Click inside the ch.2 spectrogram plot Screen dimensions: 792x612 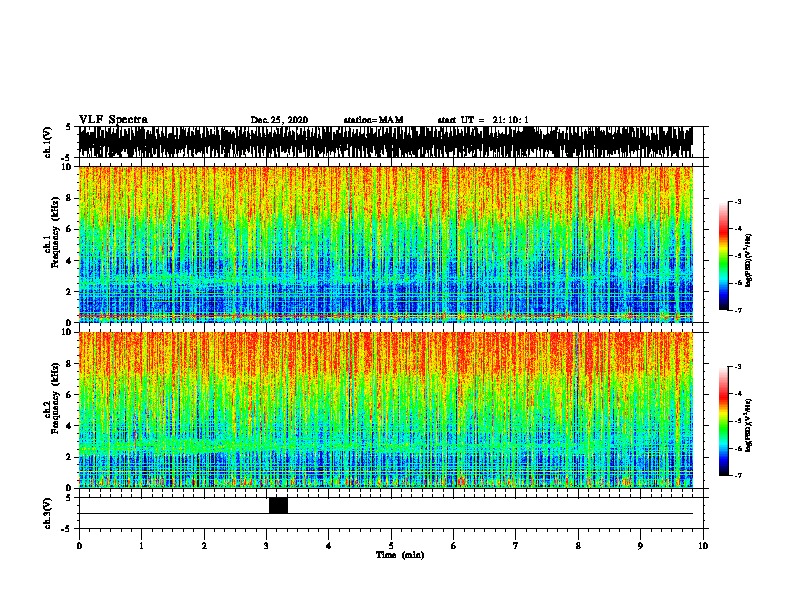pyautogui.click(x=385, y=410)
